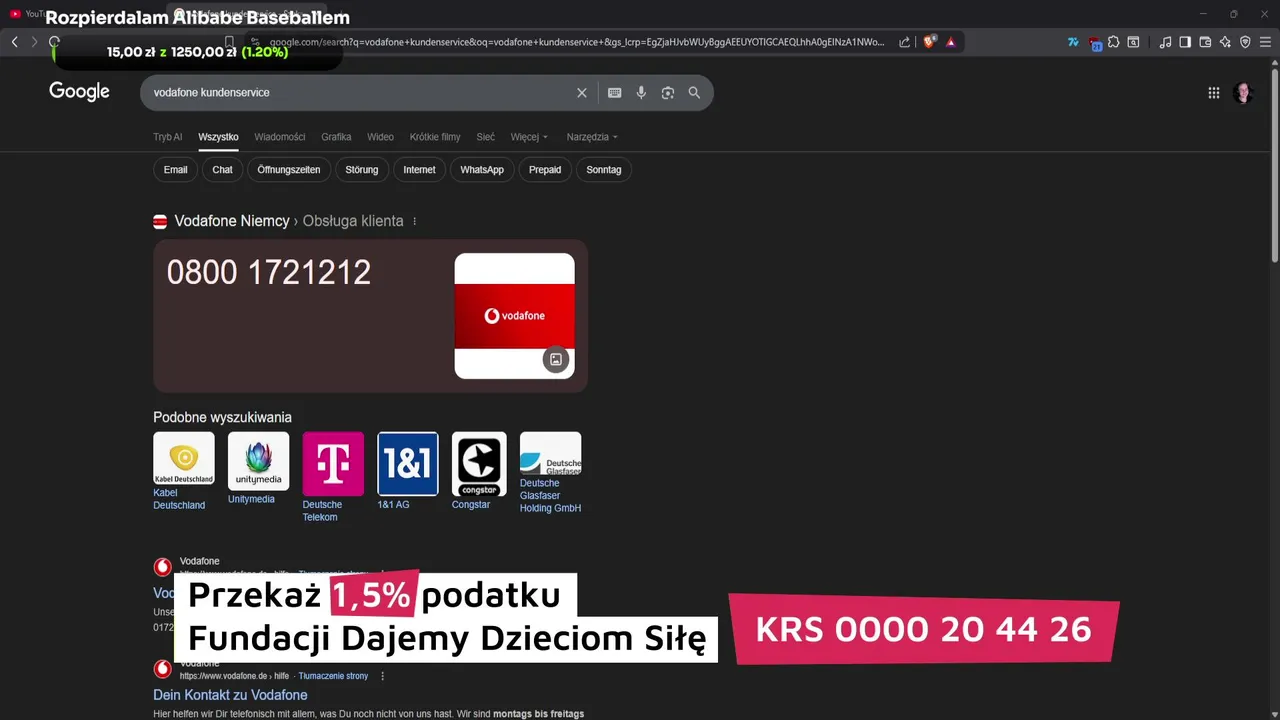Image resolution: width=1280 pixels, height=720 pixels.
Task: Expand the Więcej dropdown
Action: click(529, 137)
